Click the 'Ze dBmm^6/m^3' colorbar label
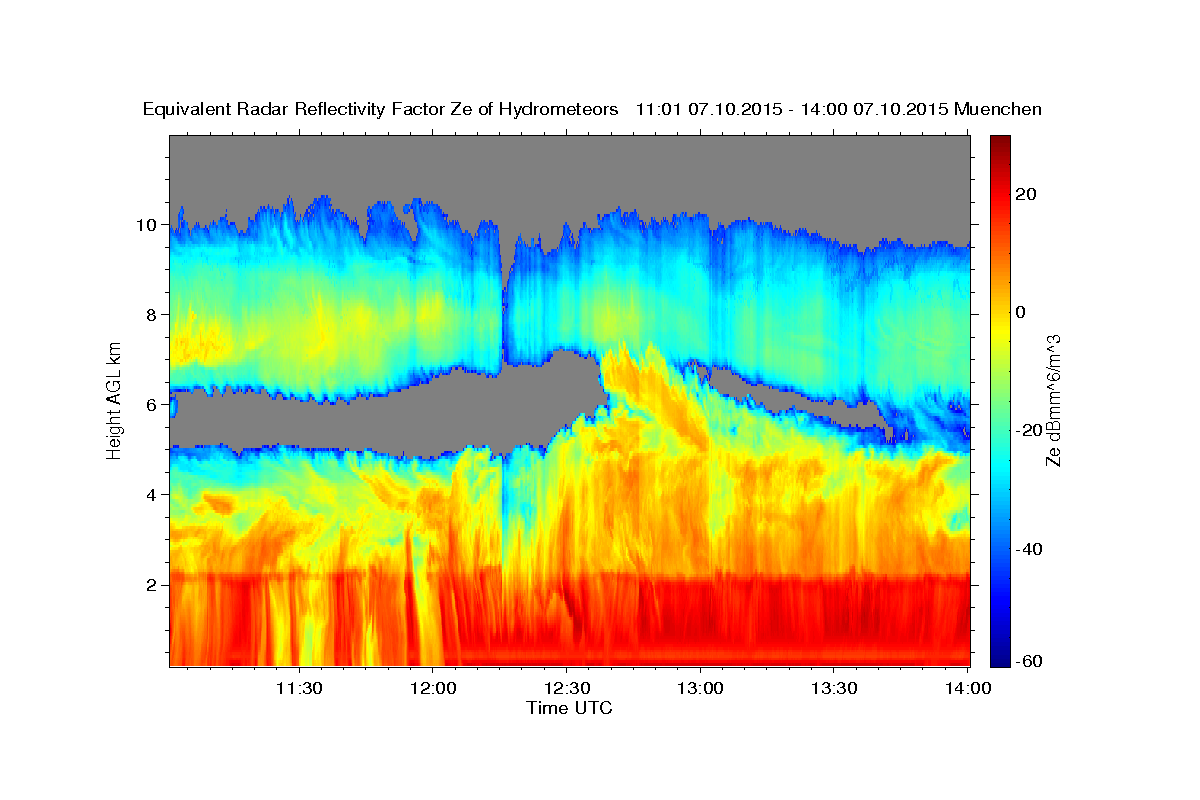The height and width of the screenshot is (800, 1200). (x=1052, y=400)
